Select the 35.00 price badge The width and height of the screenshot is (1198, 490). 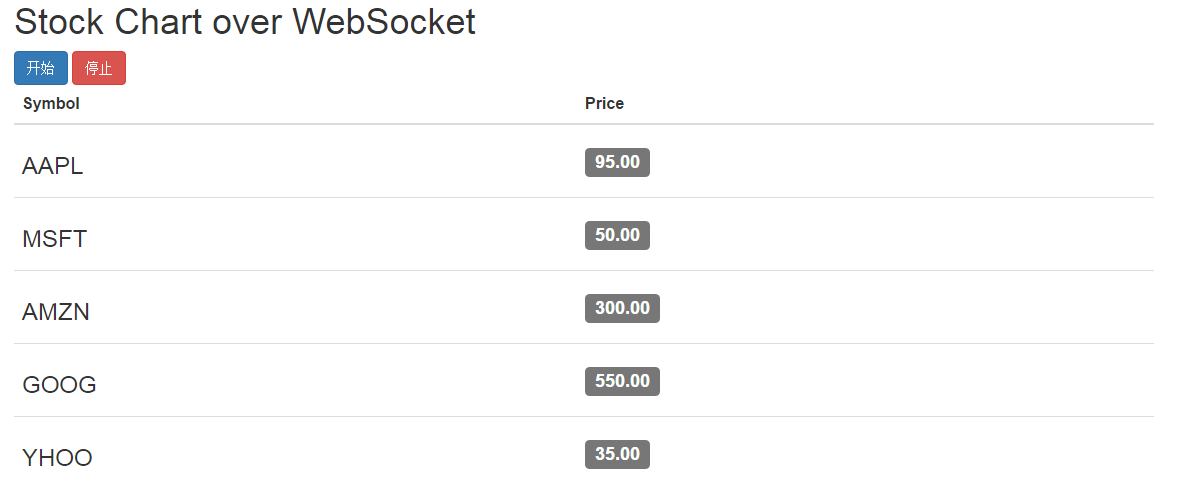pos(617,454)
